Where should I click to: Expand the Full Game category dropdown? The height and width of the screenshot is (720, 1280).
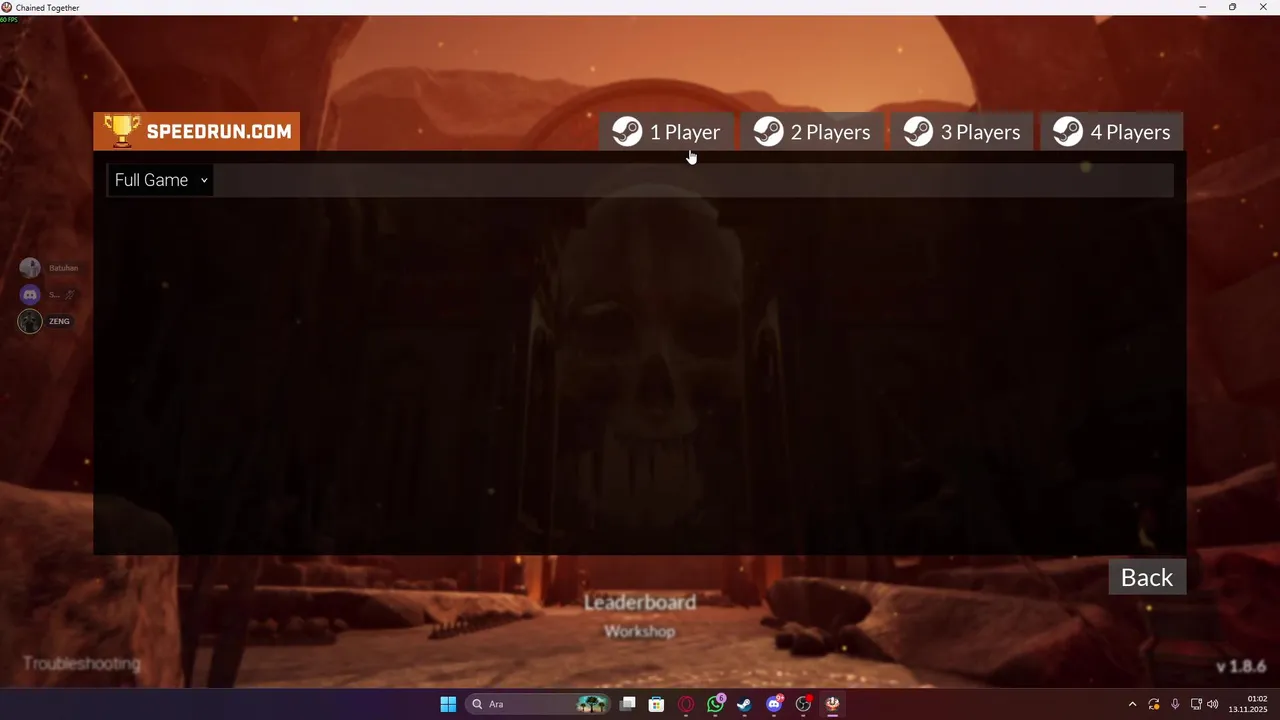point(161,180)
